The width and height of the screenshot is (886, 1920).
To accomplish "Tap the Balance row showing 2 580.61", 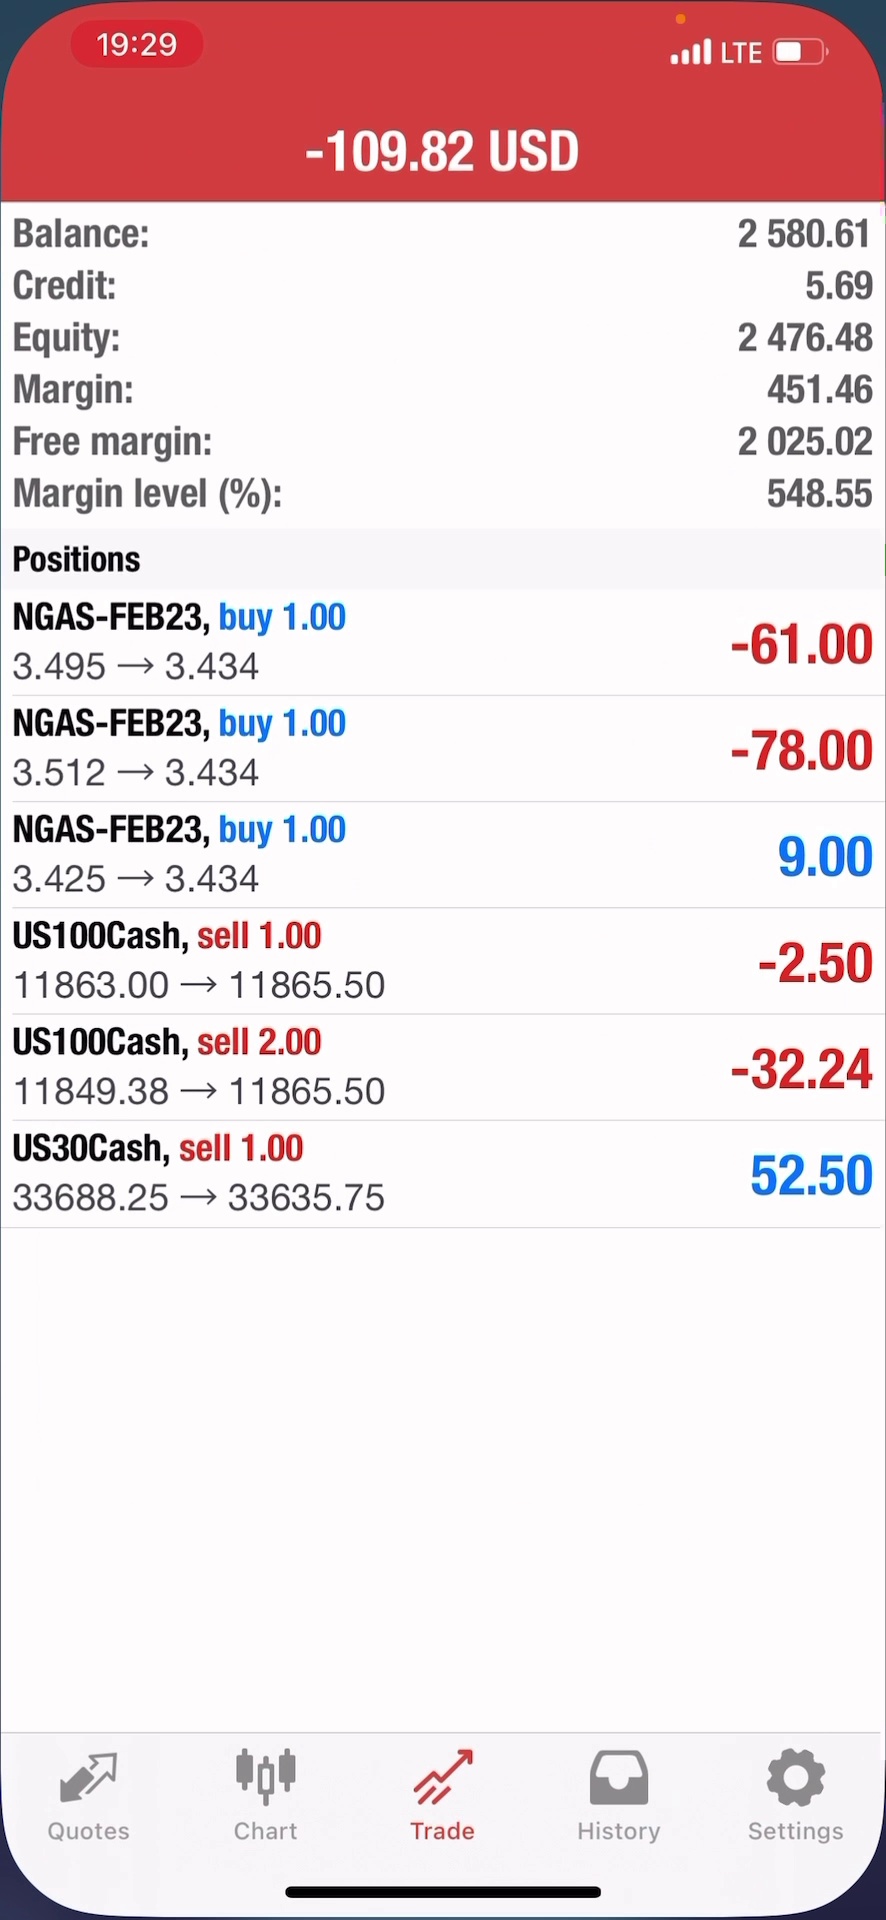I will click(x=442, y=234).
